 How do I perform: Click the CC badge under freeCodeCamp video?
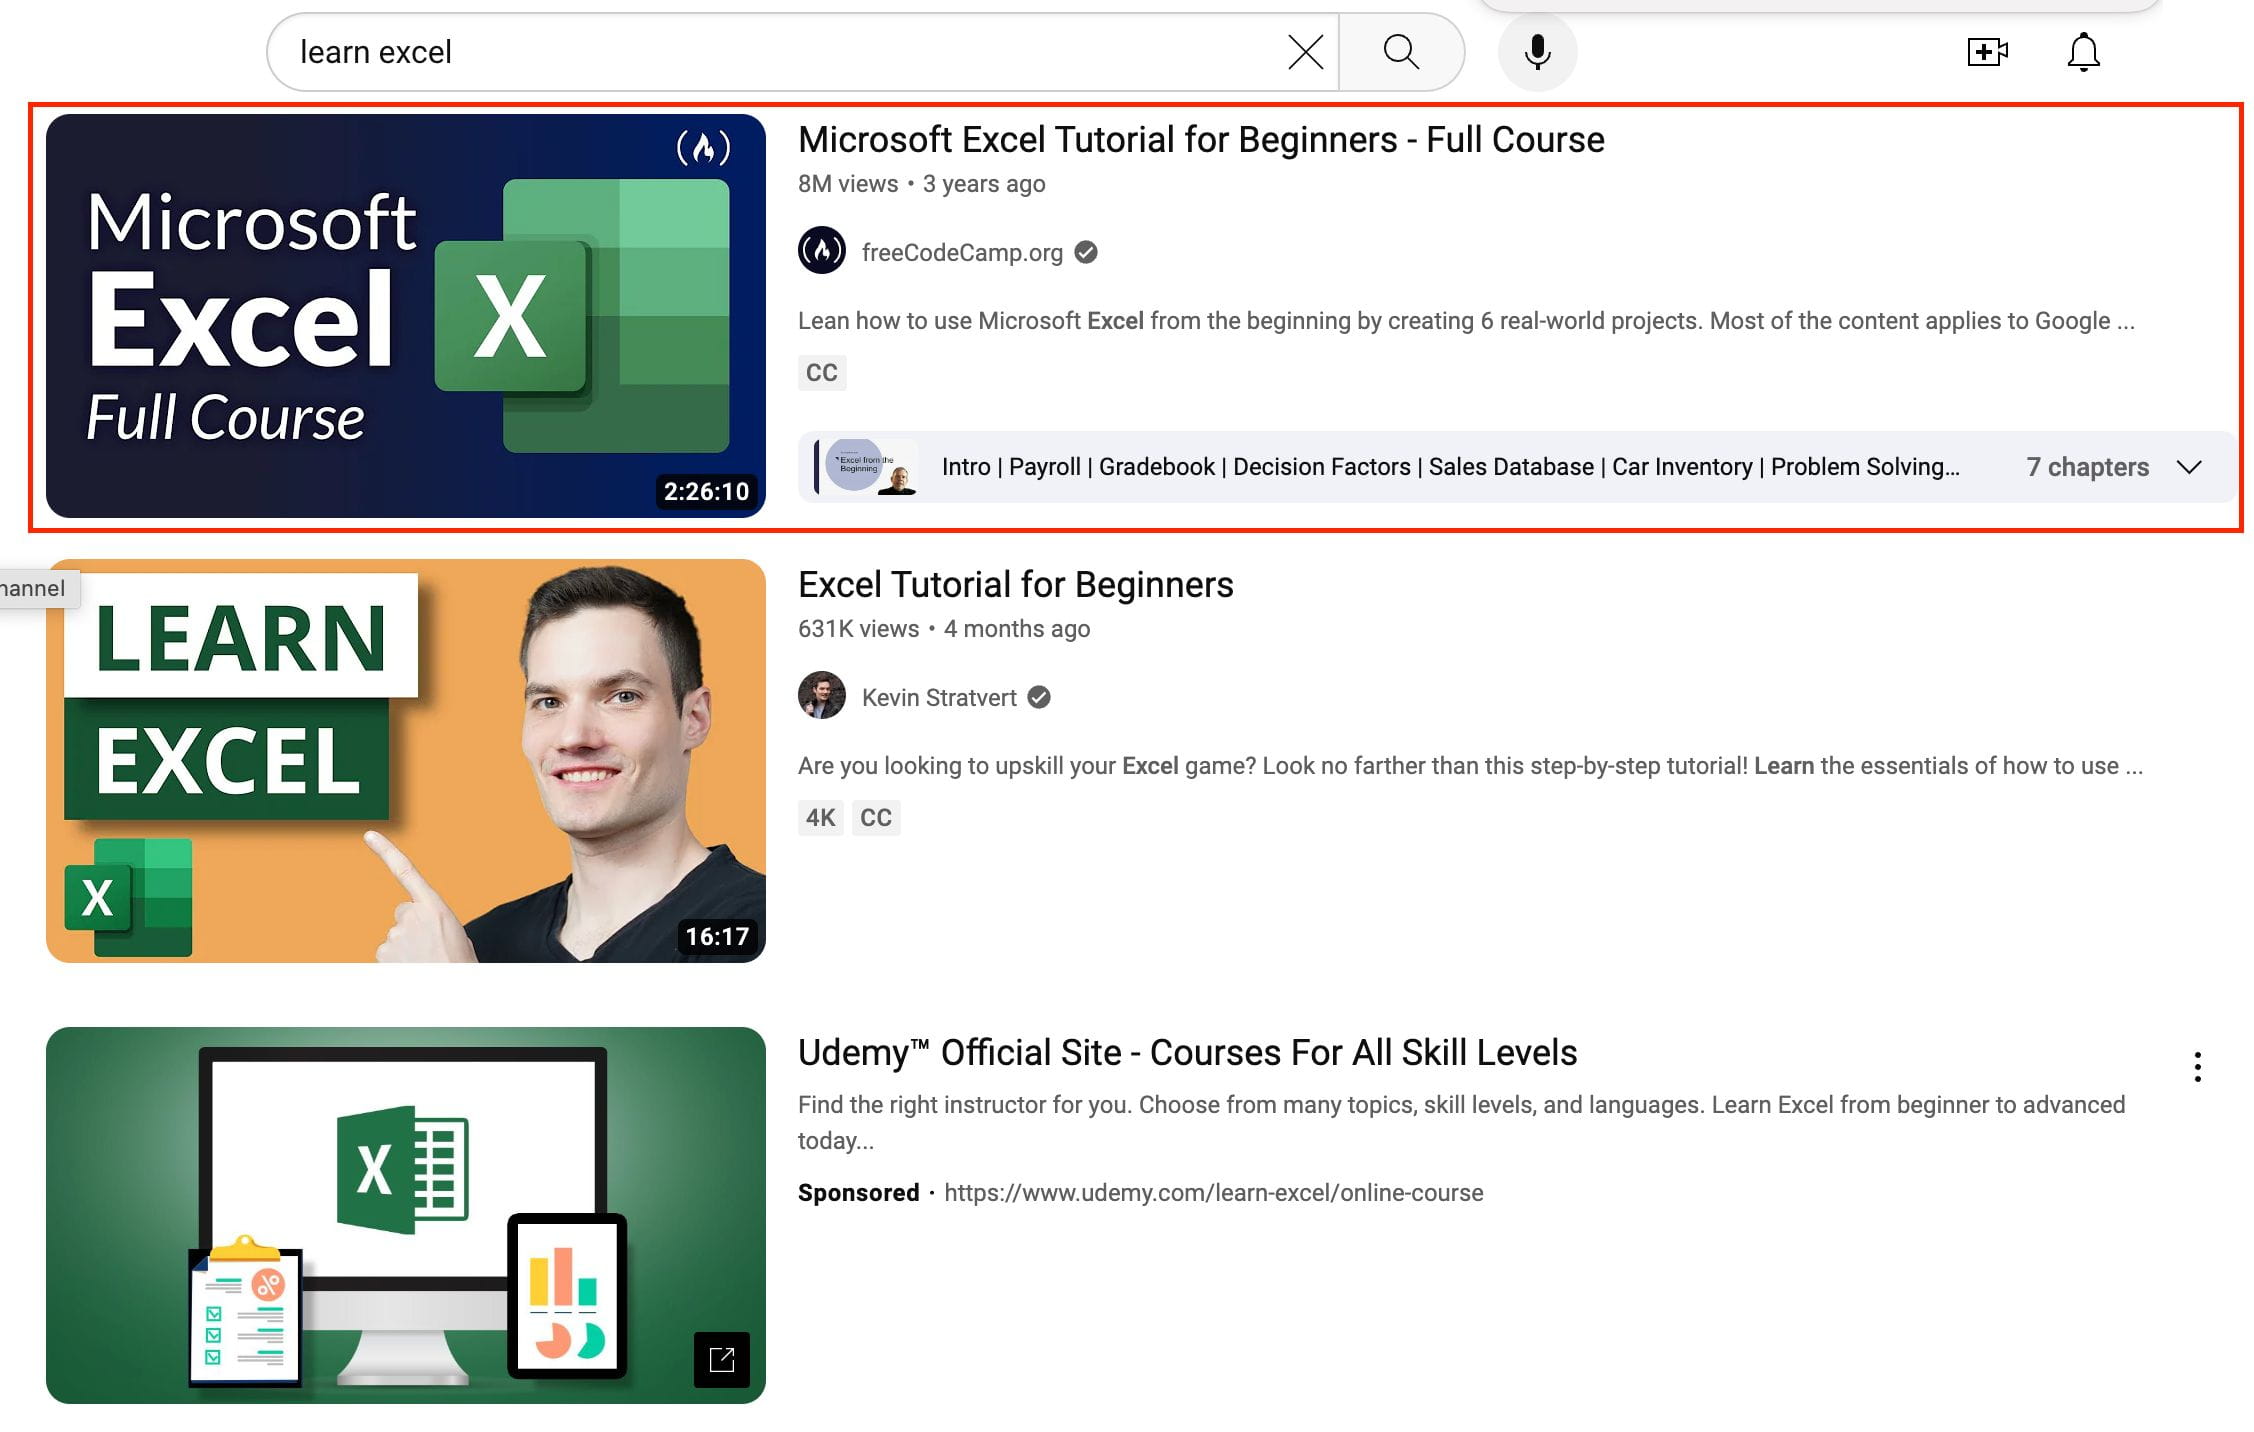pos(822,373)
